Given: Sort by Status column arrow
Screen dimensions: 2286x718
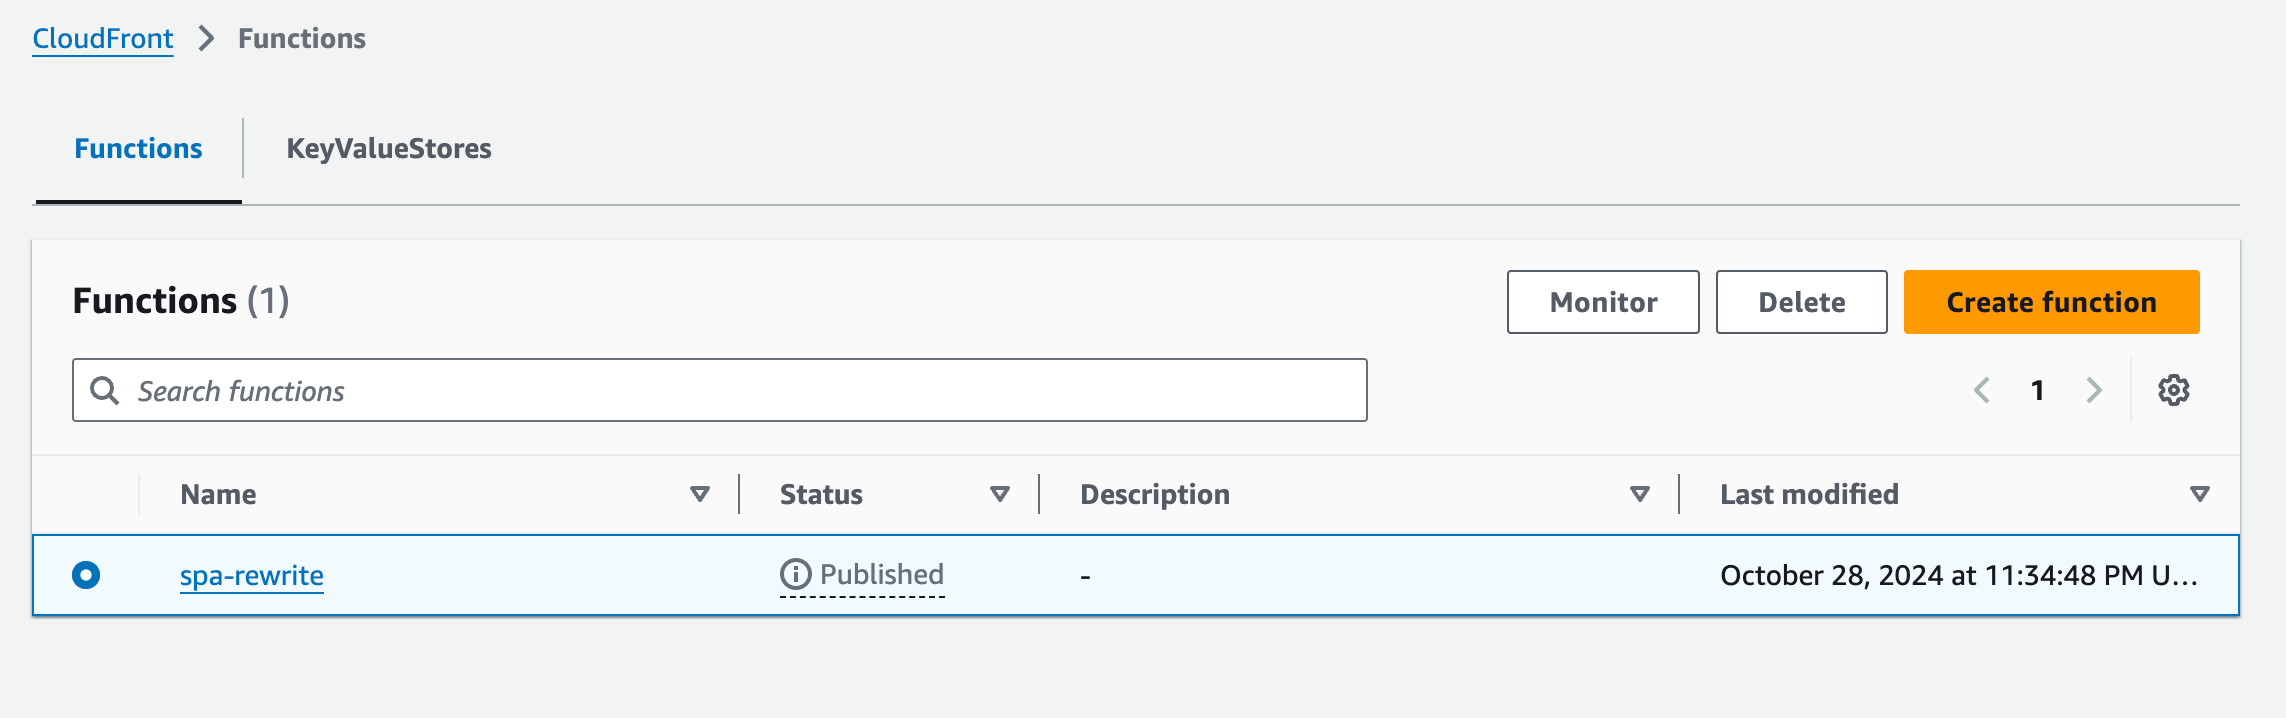Looking at the screenshot, I should (x=999, y=494).
